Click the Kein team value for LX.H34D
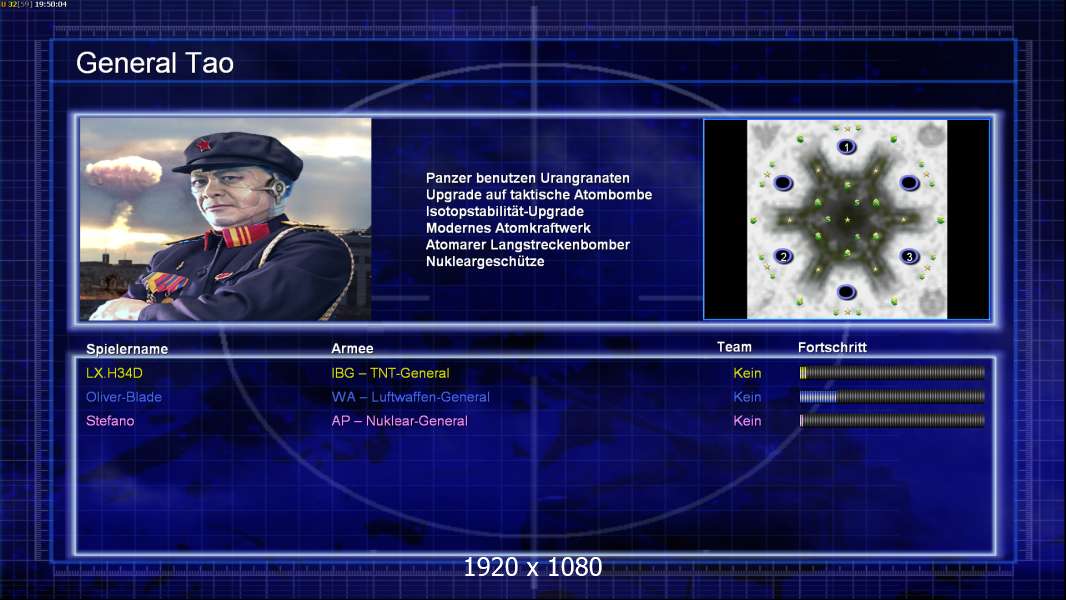The width and height of the screenshot is (1066, 600). coord(747,373)
